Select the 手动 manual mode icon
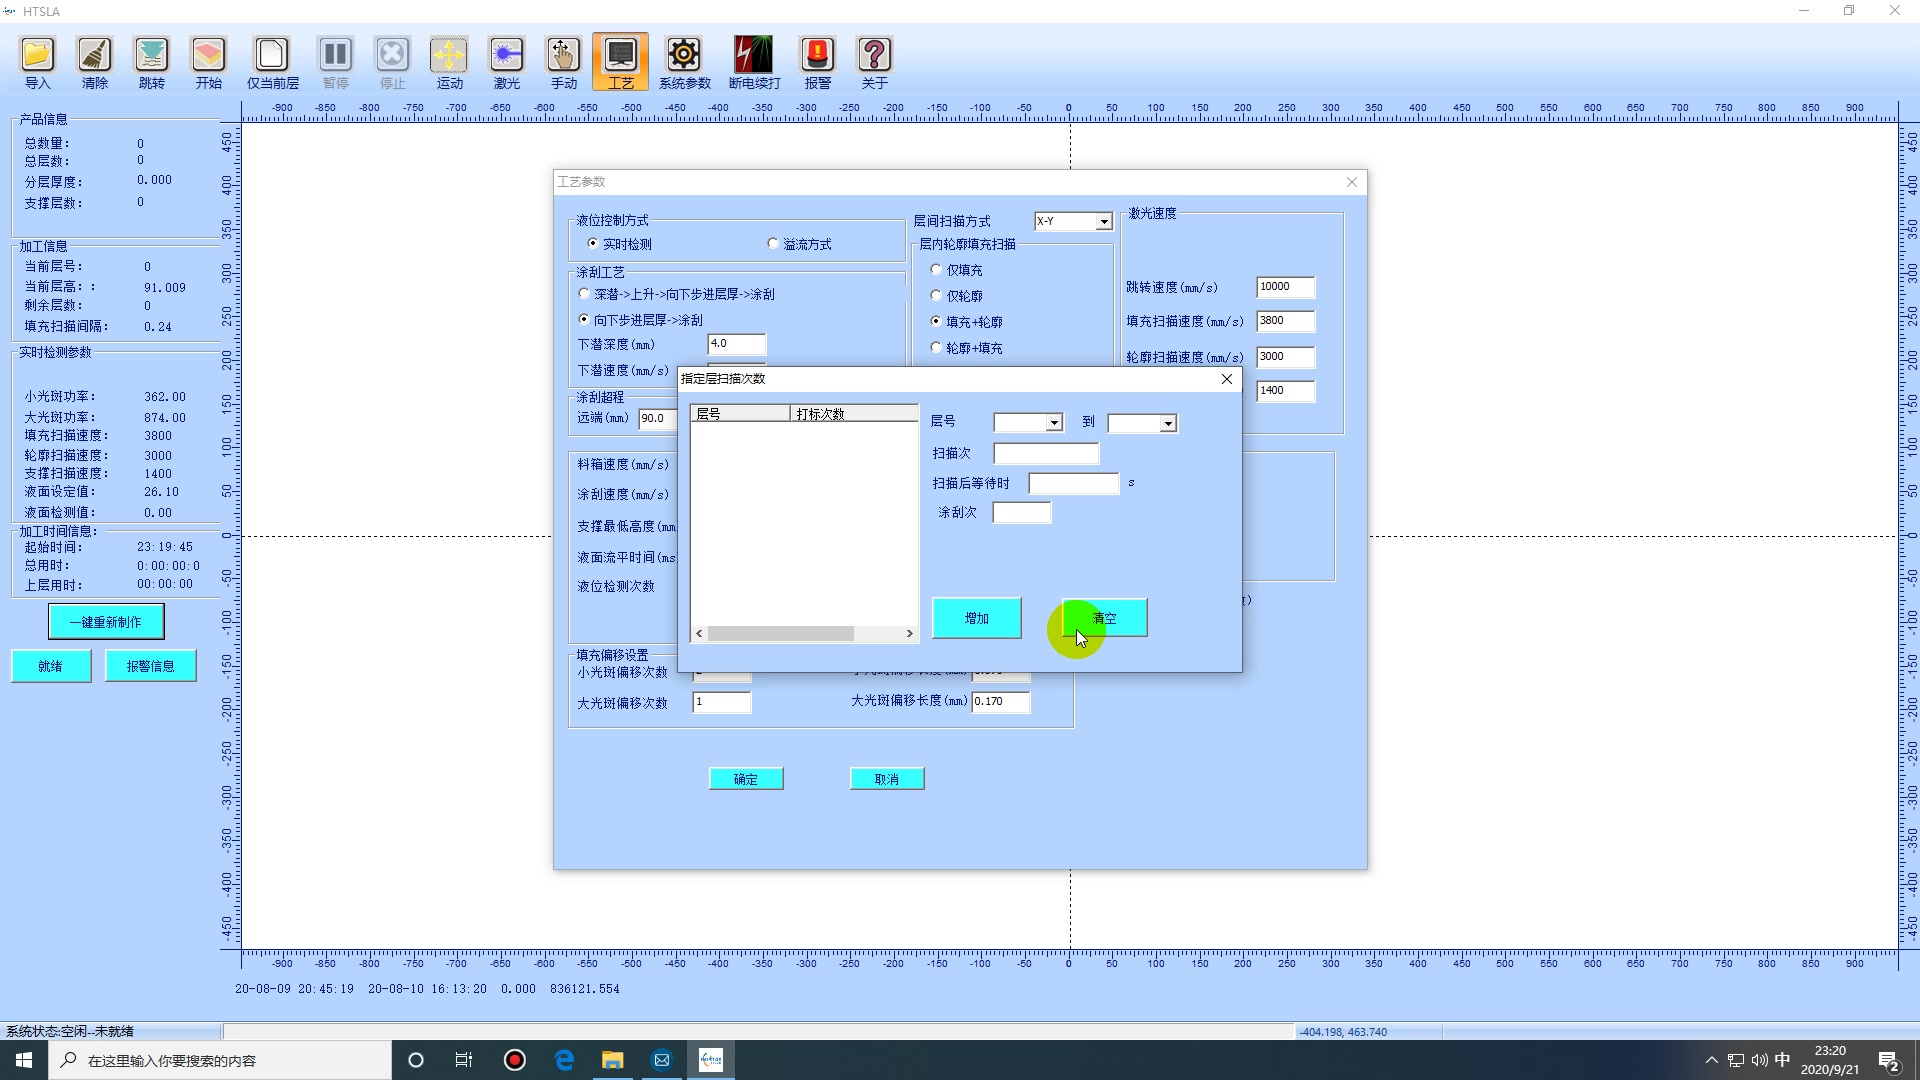1920x1080 pixels. (563, 62)
